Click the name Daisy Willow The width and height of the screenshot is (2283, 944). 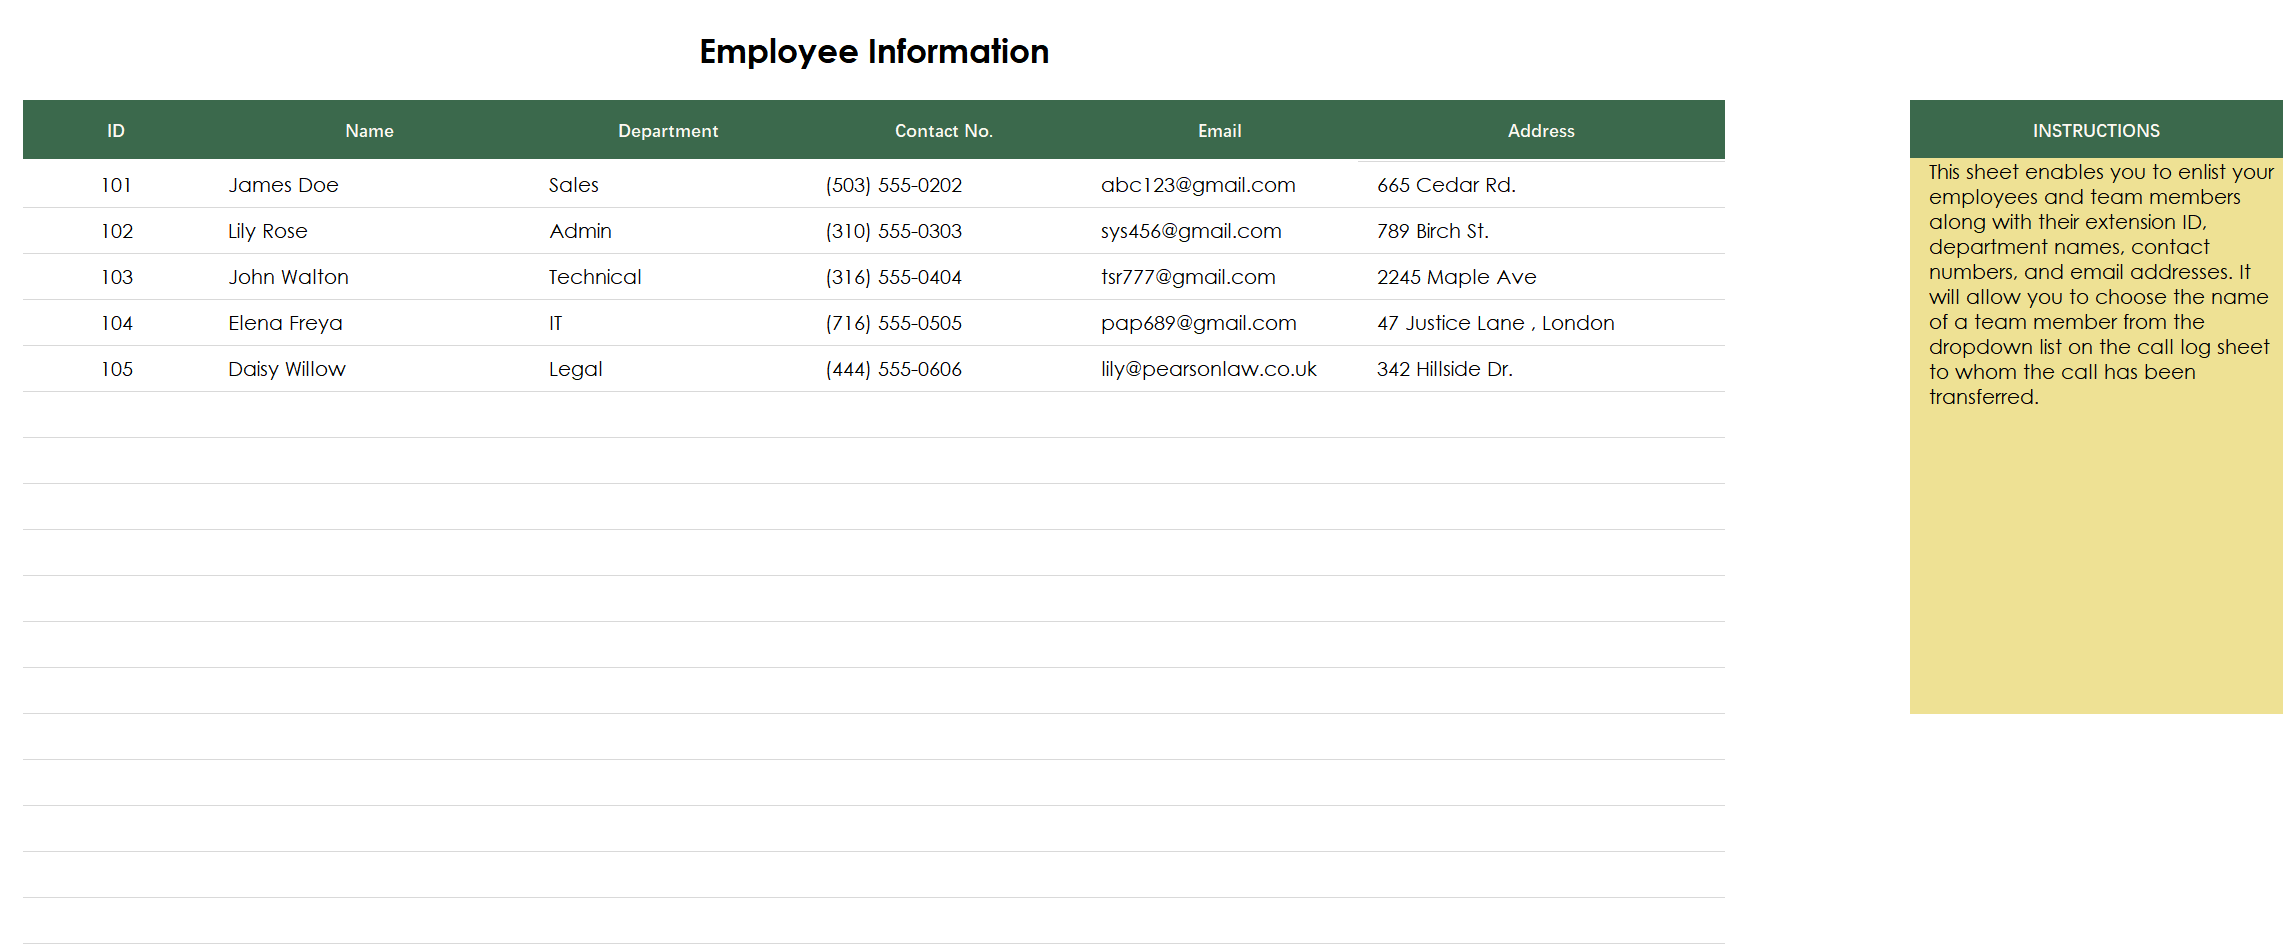click(286, 369)
